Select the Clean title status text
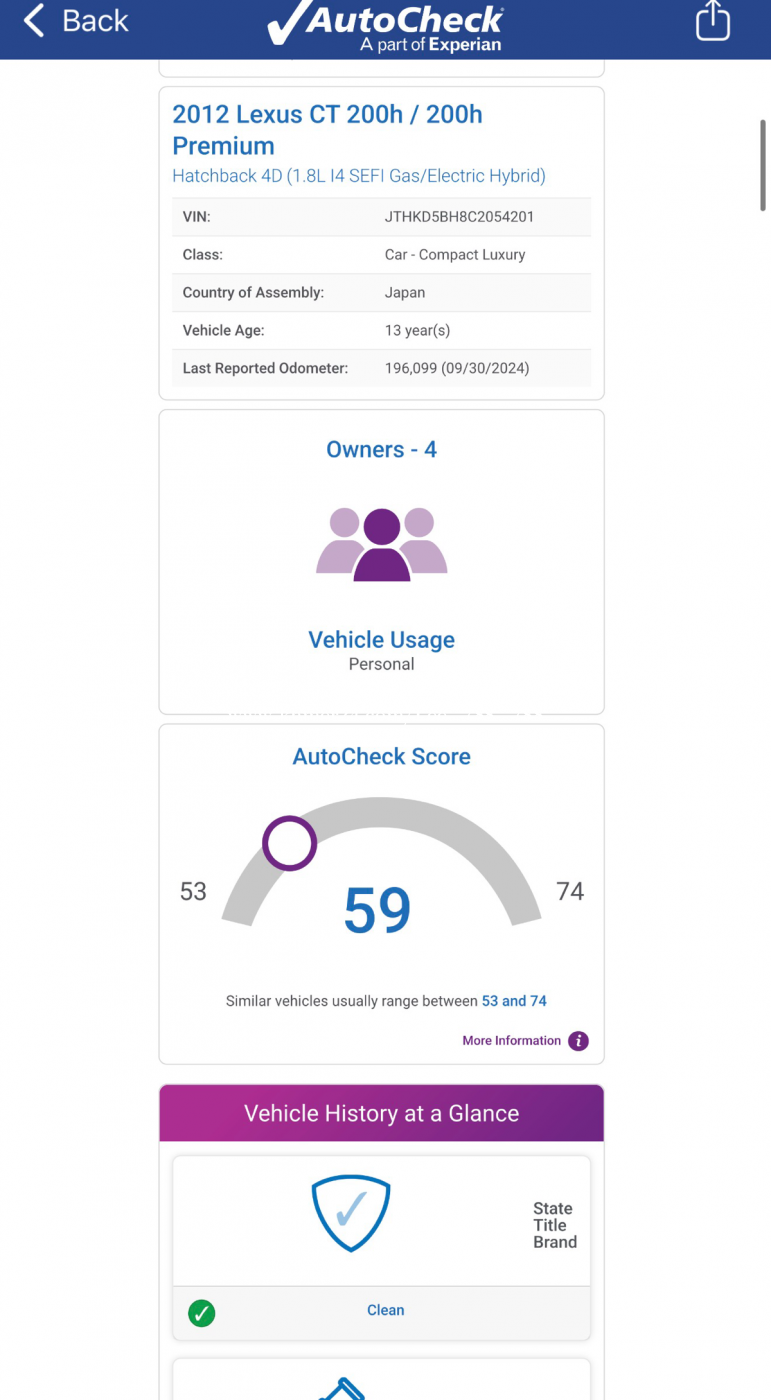The image size is (771, 1400). point(385,1310)
